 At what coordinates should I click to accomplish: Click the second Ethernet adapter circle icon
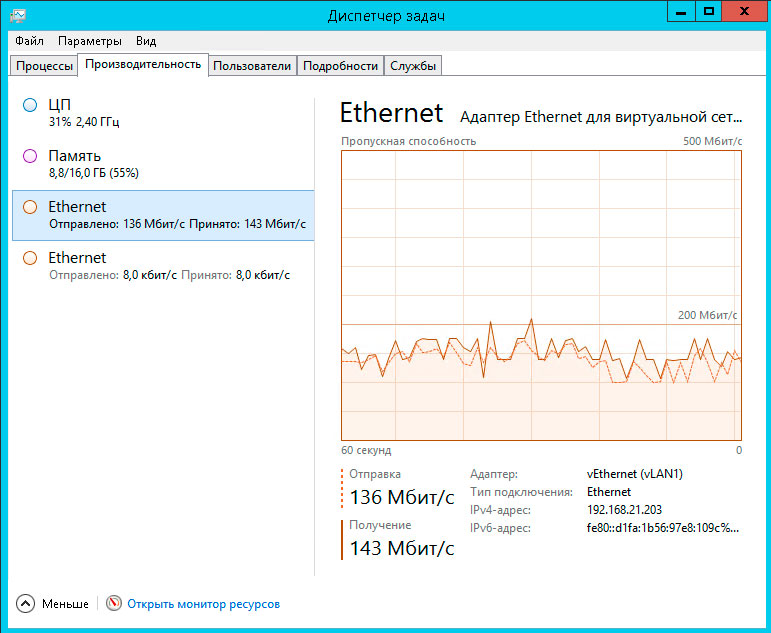30,258
